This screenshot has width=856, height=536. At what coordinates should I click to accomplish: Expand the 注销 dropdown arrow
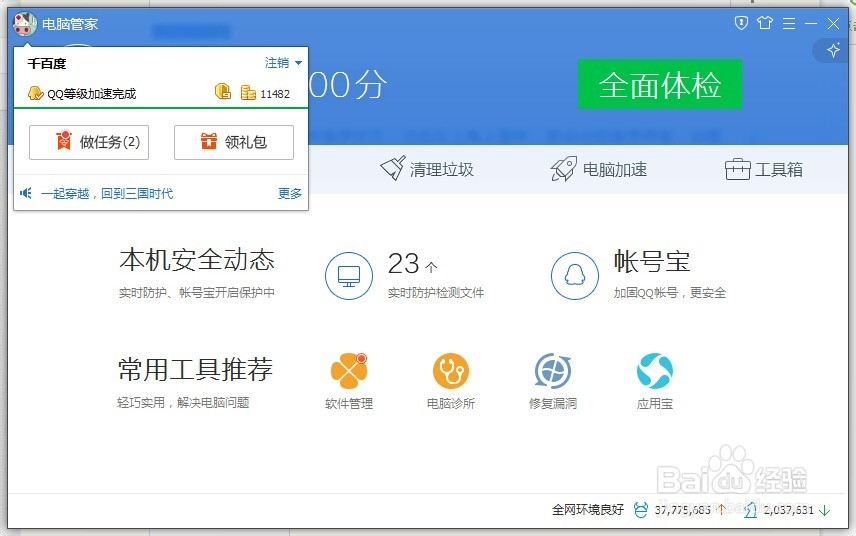(298, 63)
